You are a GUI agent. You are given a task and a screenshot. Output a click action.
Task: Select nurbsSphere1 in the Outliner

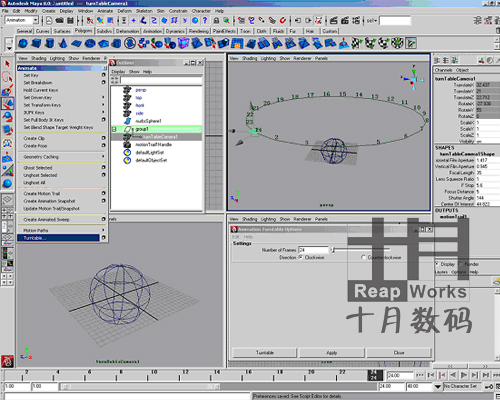click(148, 121)
